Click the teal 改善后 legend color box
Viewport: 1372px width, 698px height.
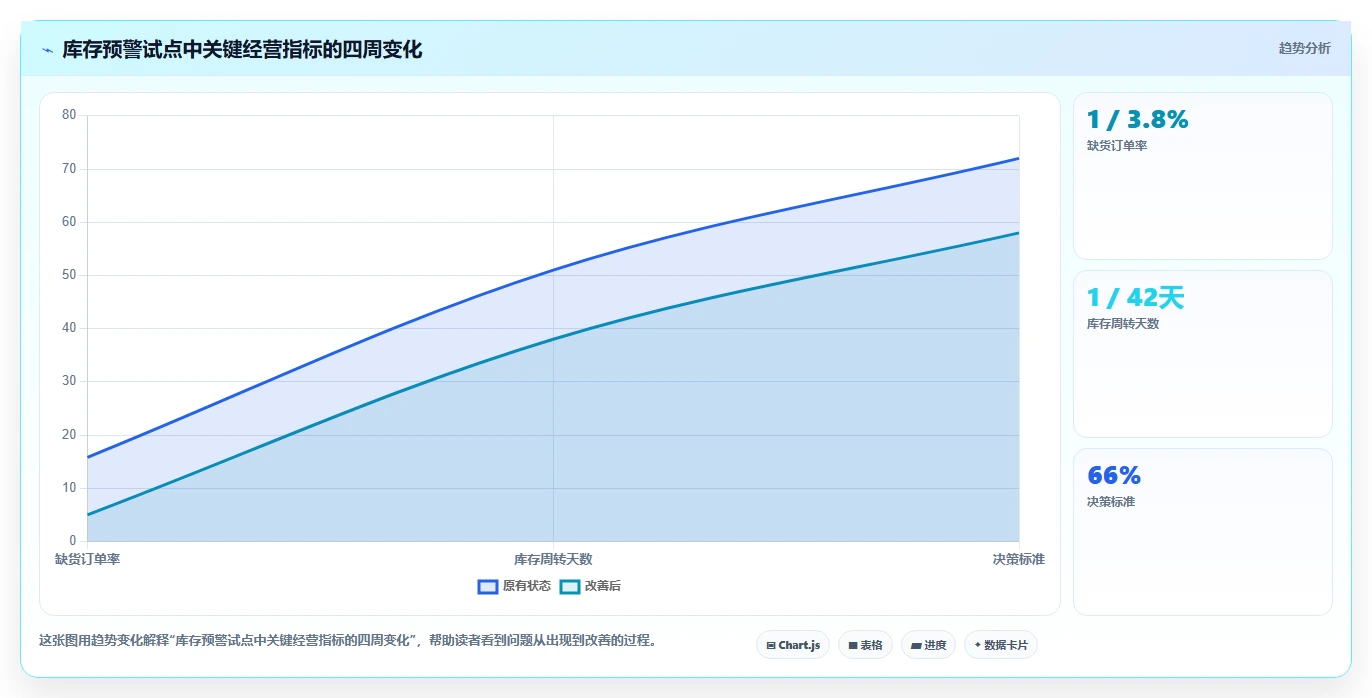[x=569, y=586]
